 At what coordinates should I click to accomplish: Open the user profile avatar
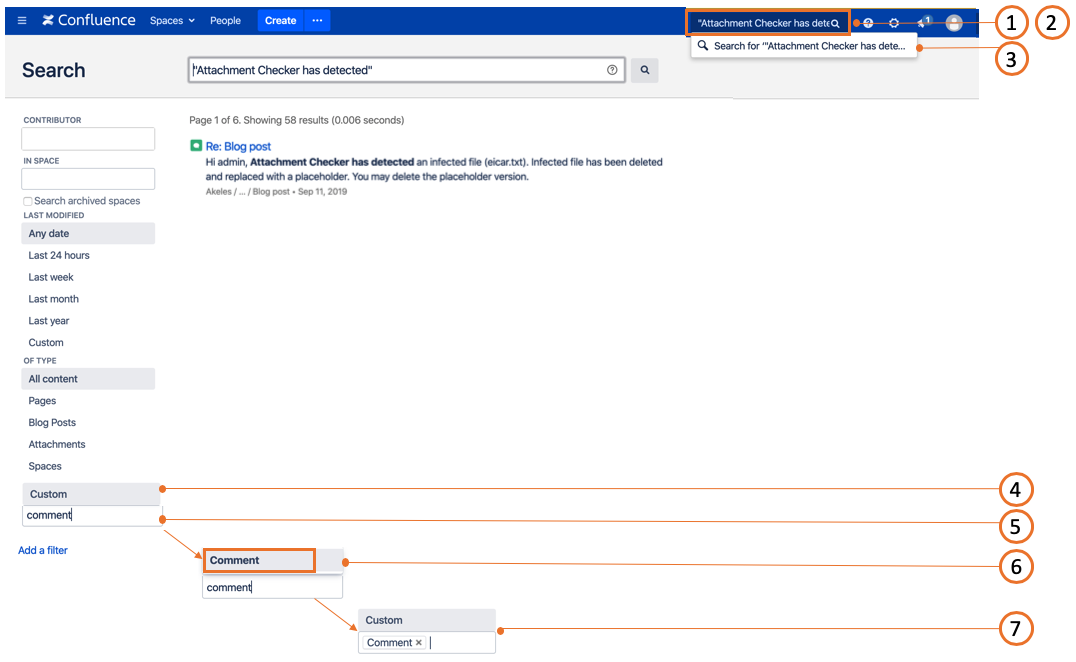coord(954,22)
